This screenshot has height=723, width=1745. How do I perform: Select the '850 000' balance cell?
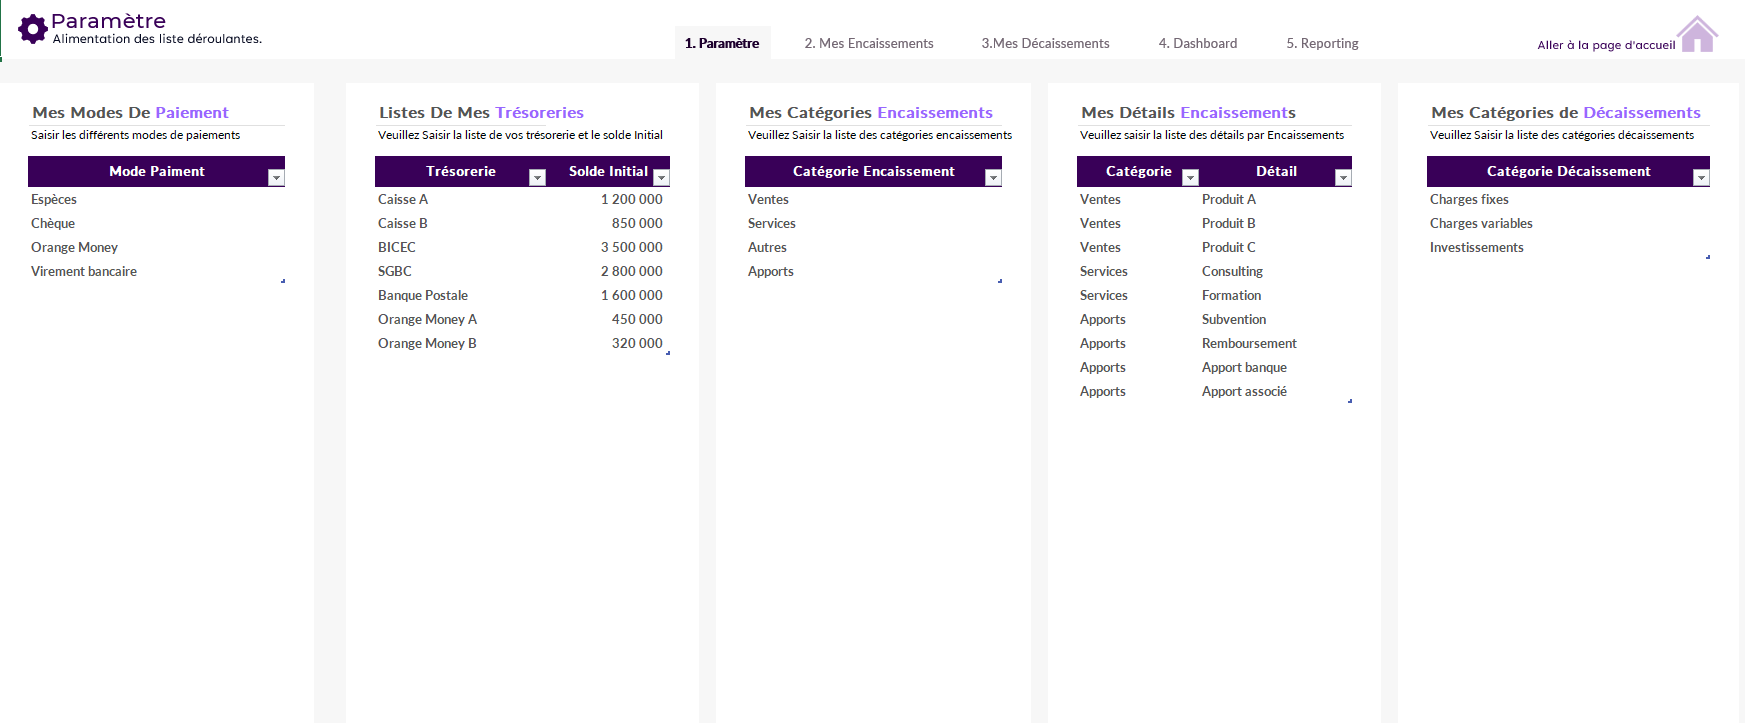(608, 223)
